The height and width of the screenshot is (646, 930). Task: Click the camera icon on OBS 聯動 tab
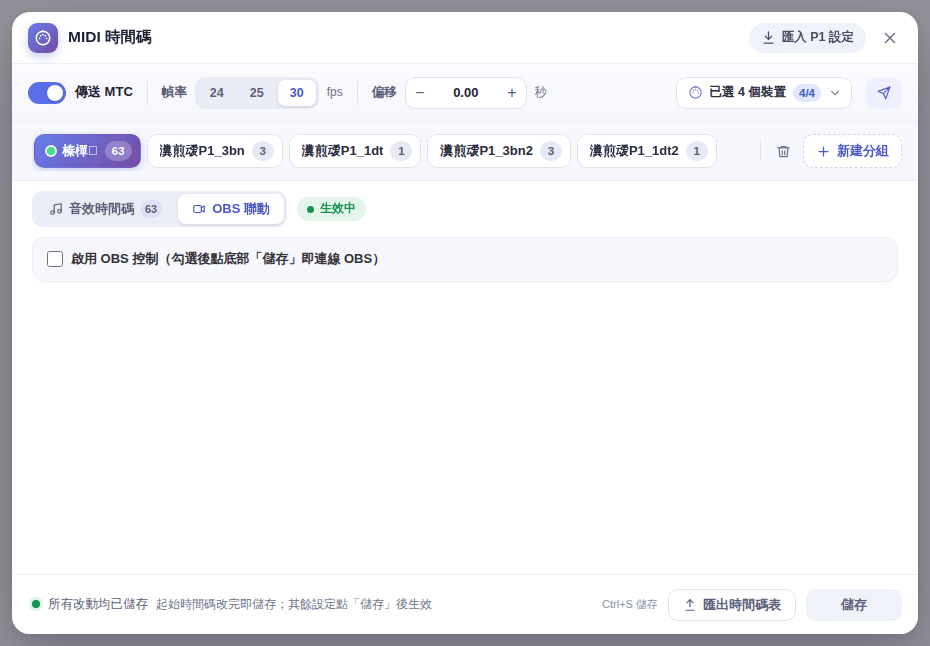(x=199, y=209)
